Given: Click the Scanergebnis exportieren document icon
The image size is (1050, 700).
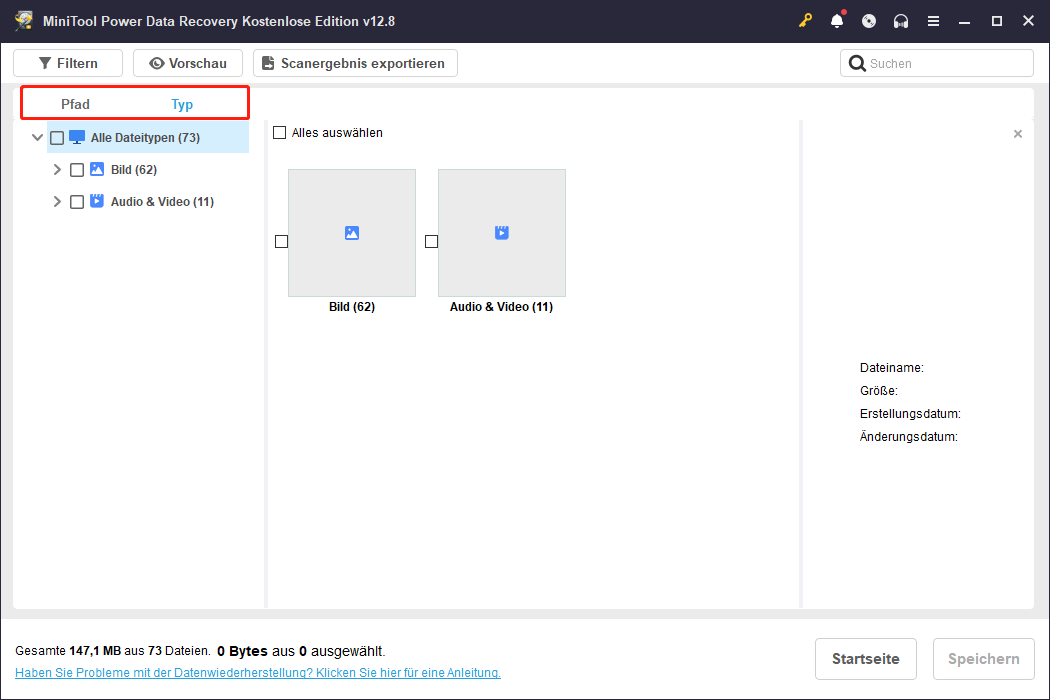Looking at the screenshot, I should [x=266, y=62].
